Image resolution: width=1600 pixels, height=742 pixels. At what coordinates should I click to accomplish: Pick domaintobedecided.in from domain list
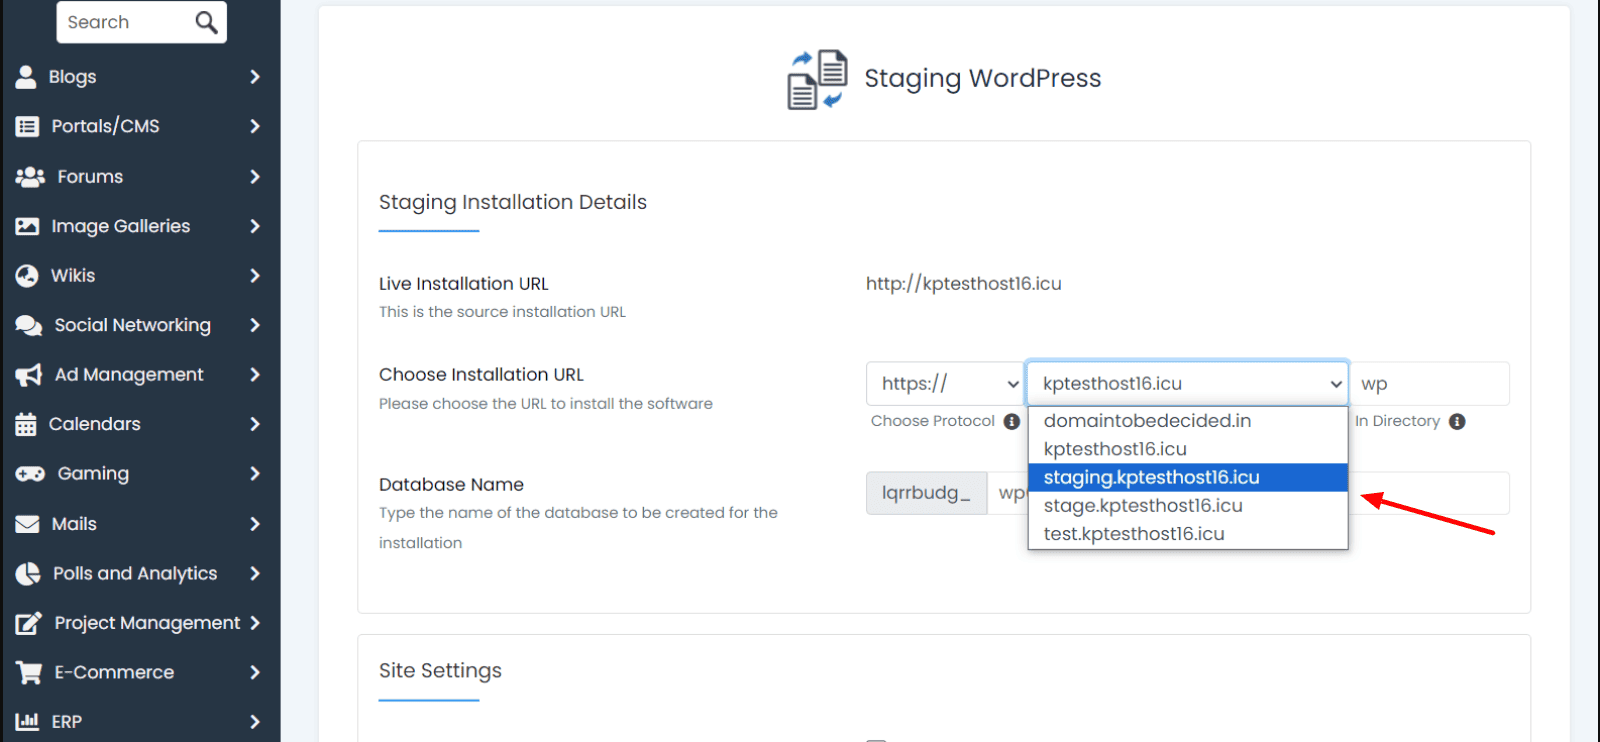pos(1147,421)
